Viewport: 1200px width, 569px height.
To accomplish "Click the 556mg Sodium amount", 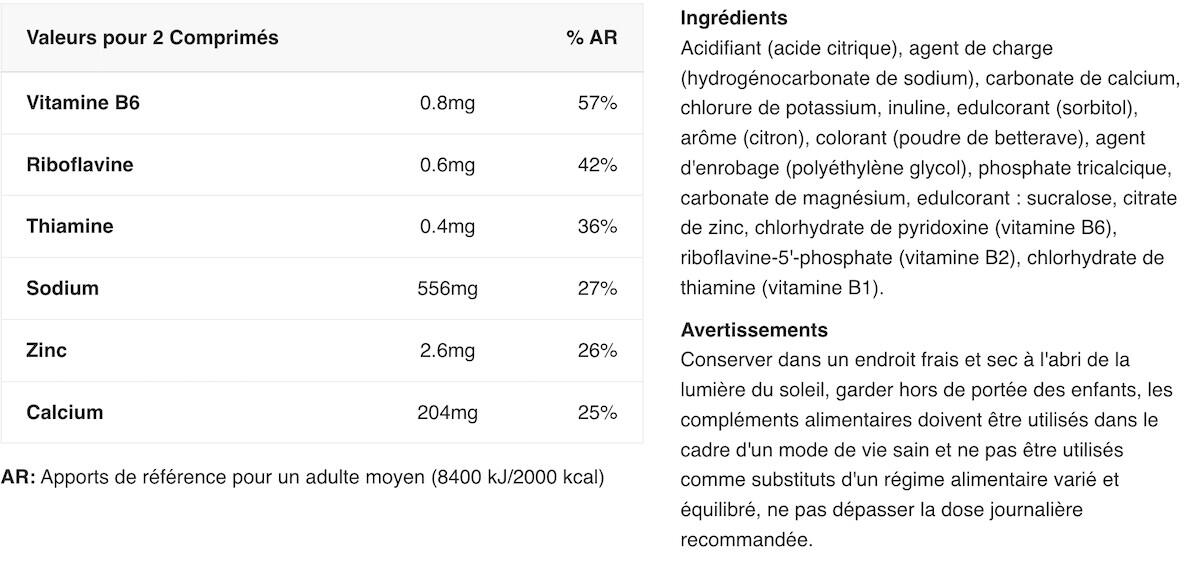I will pos(447,289).
